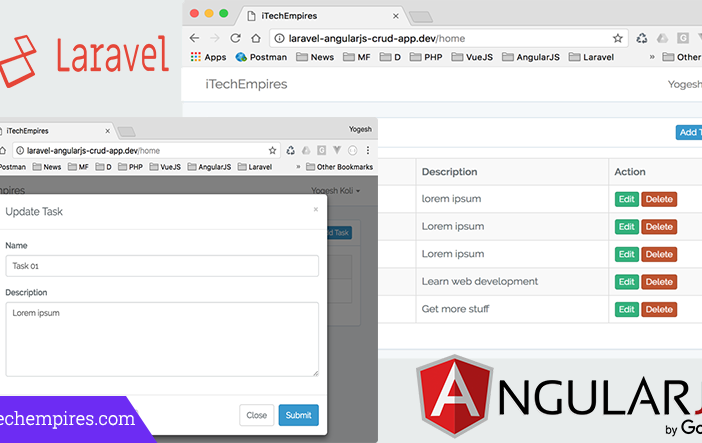The width and height of the screenshot is (702, 443).
Task: Click recycle extension icon in main browser
Action: [x=642, y=39]
